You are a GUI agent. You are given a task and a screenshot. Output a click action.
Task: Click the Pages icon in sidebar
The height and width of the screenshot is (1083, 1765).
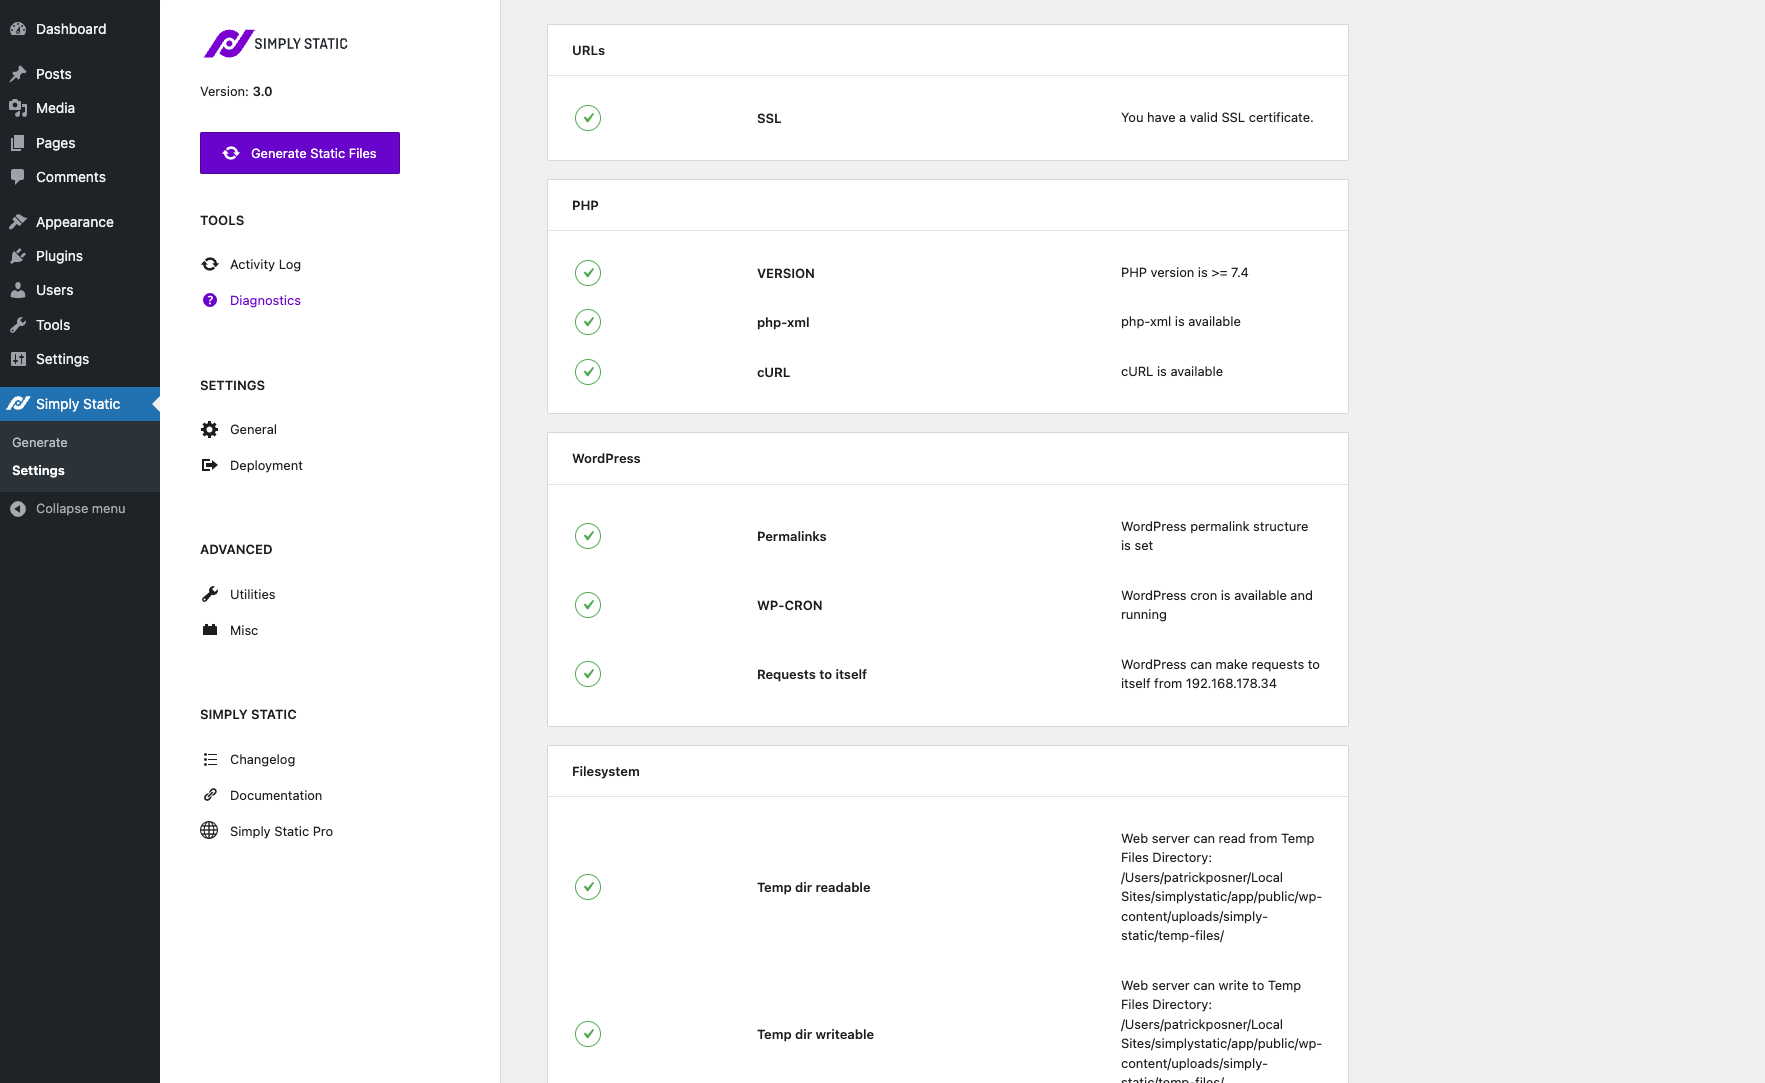point(18,143)
